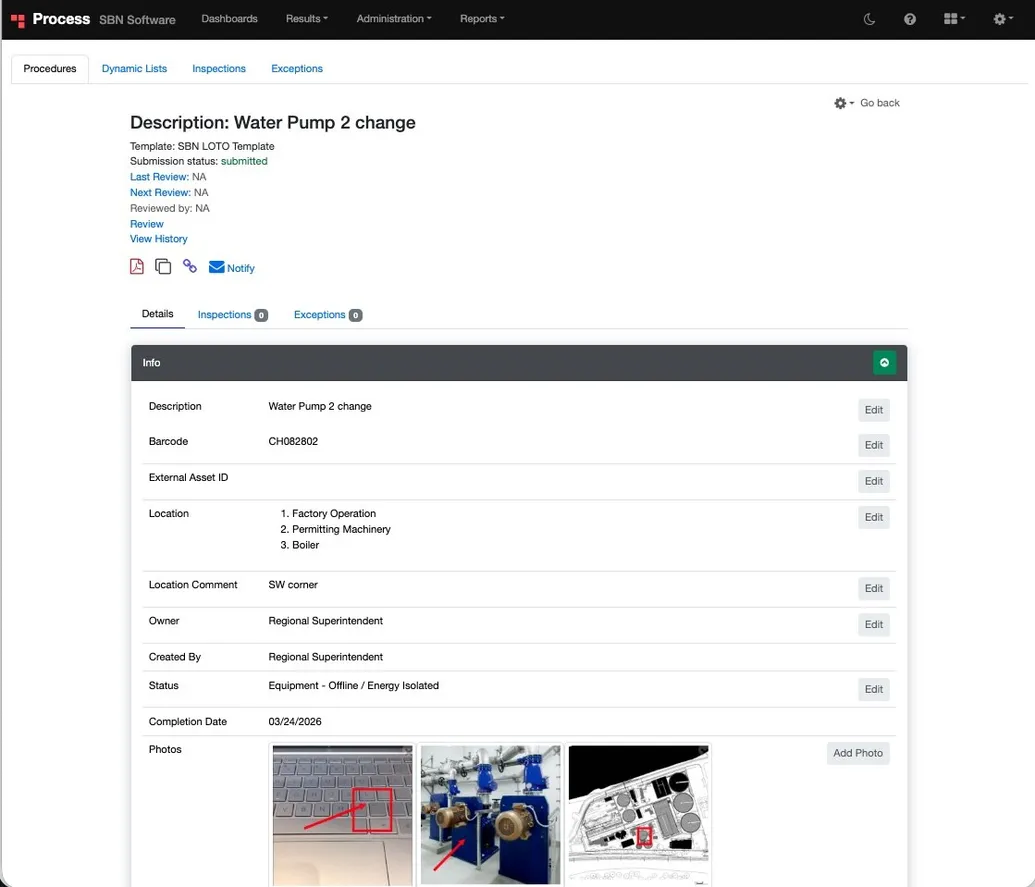Select the Procedures tab
The height and width of the screenshot is (887, 1035).
point(50,69)
